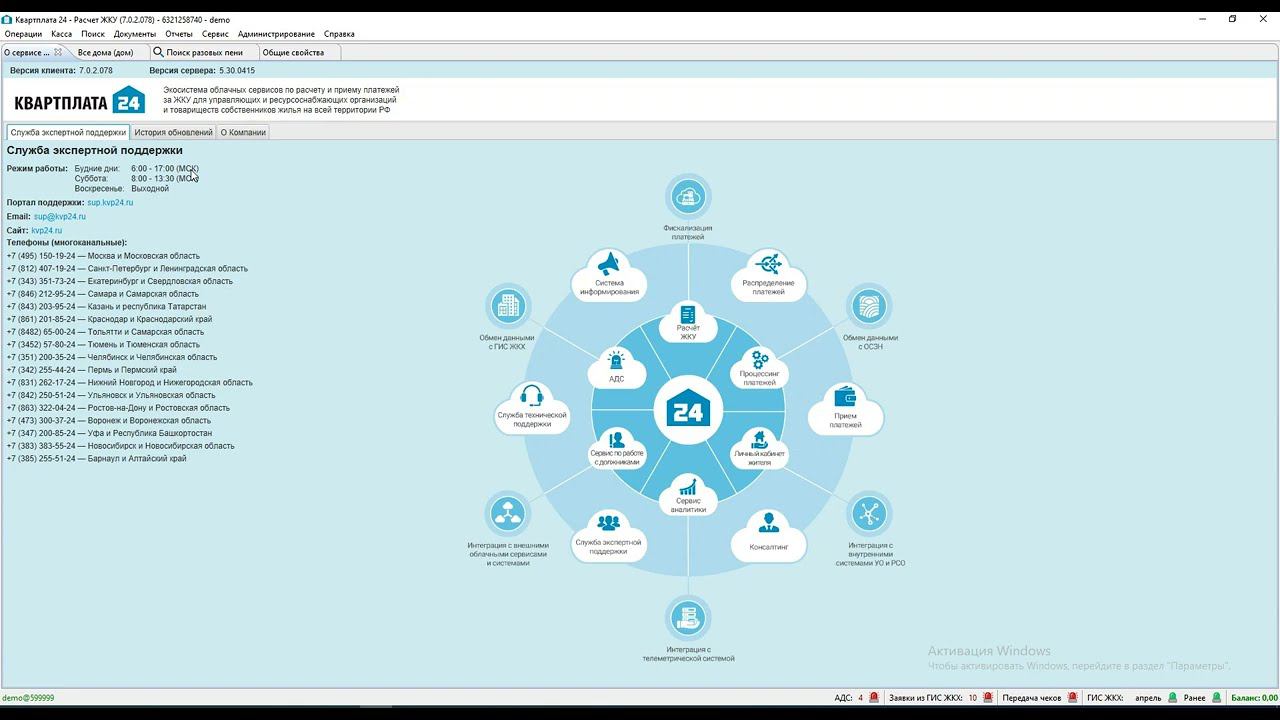The width and height of the screenshot is (1280, 720).
Task: Click the Передача чеков red alarm indicator
Action: 1072,698
